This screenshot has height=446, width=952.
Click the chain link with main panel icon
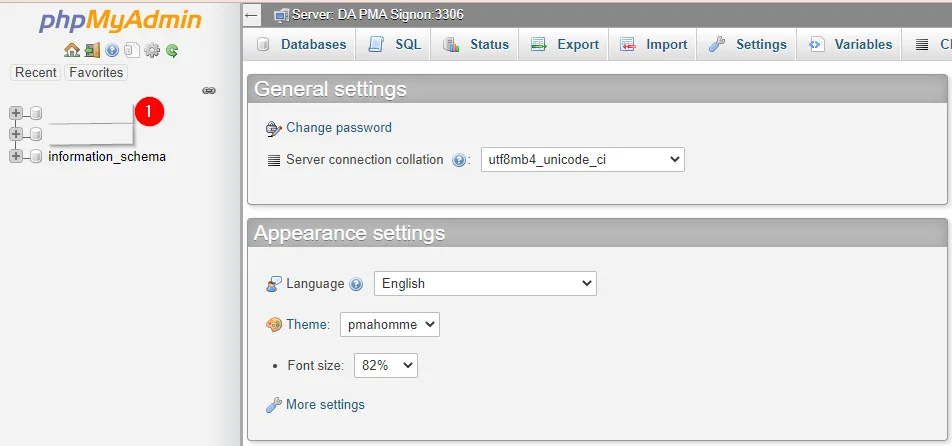[209, 90]
